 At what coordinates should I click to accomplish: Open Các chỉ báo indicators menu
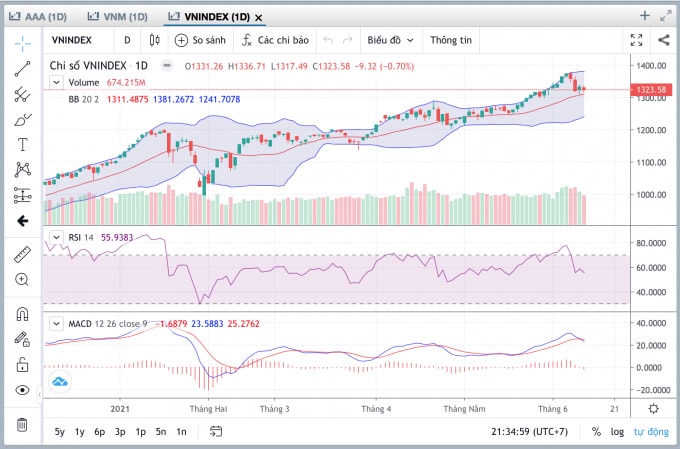pos(275,40)
